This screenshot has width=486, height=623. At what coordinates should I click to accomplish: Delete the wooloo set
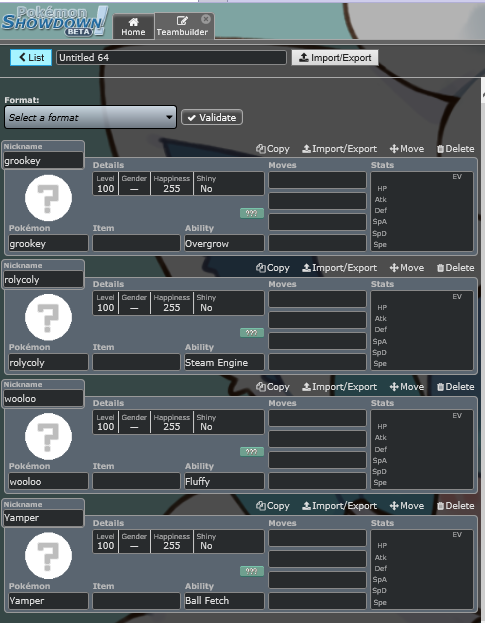pyautogui.click(x=455, y=387)
